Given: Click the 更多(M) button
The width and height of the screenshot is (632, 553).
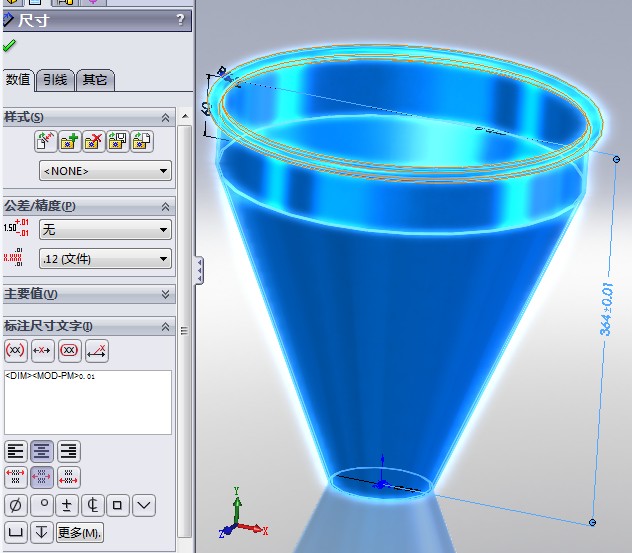Looking at the screenshot, I should 79,532.
